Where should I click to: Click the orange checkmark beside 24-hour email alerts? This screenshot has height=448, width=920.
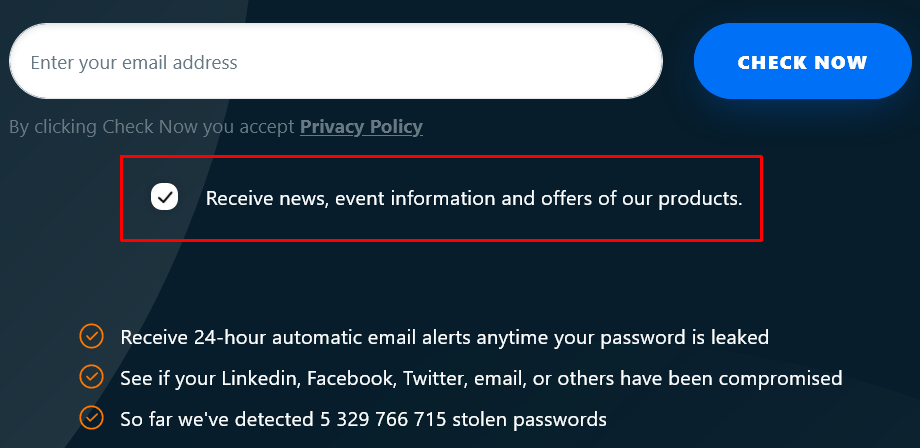pos(91,336)
